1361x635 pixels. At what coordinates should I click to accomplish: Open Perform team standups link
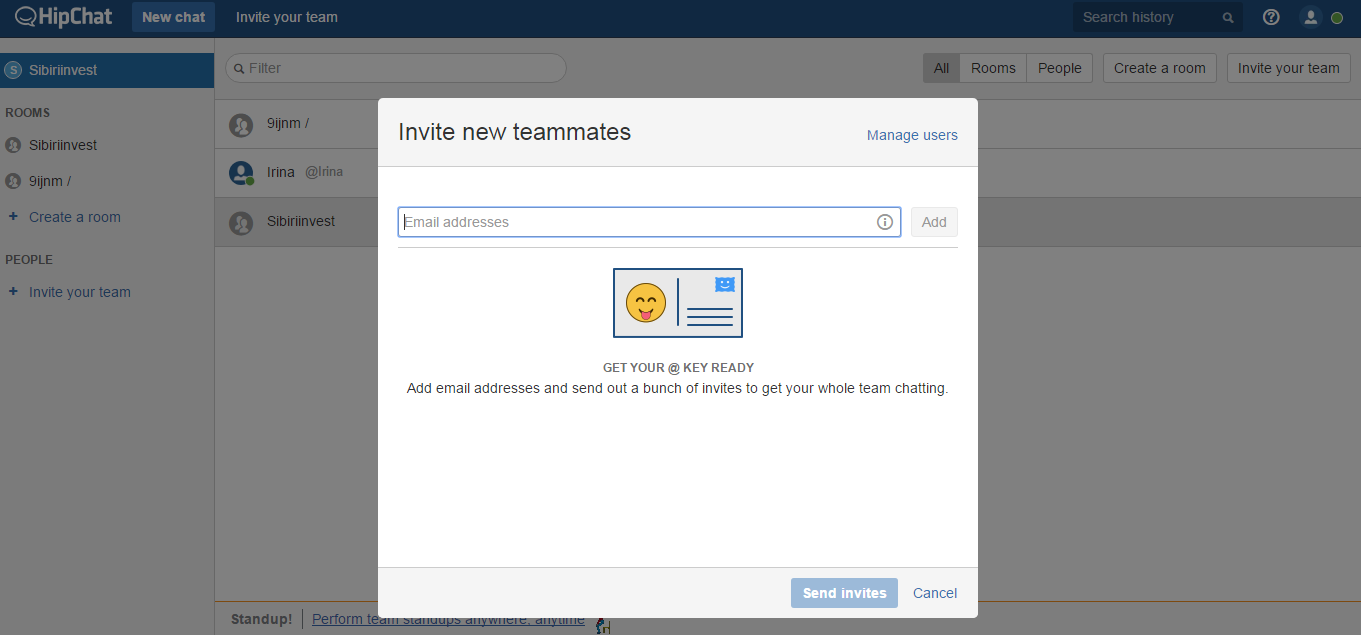[448, 619]
